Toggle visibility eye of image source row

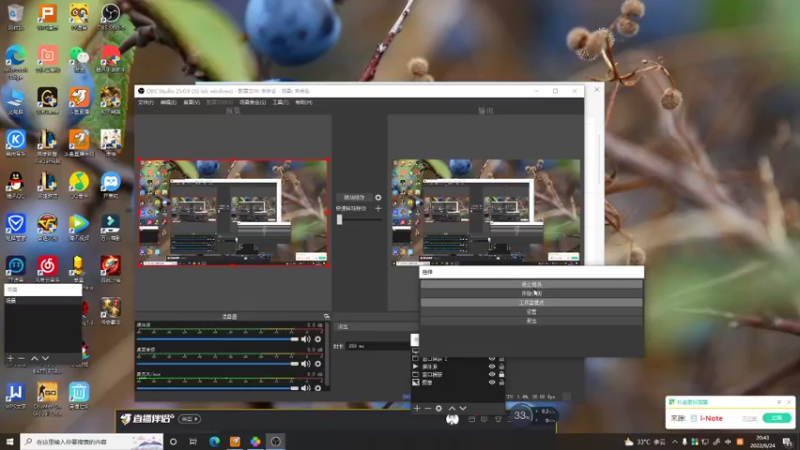(x=492, y=382)
